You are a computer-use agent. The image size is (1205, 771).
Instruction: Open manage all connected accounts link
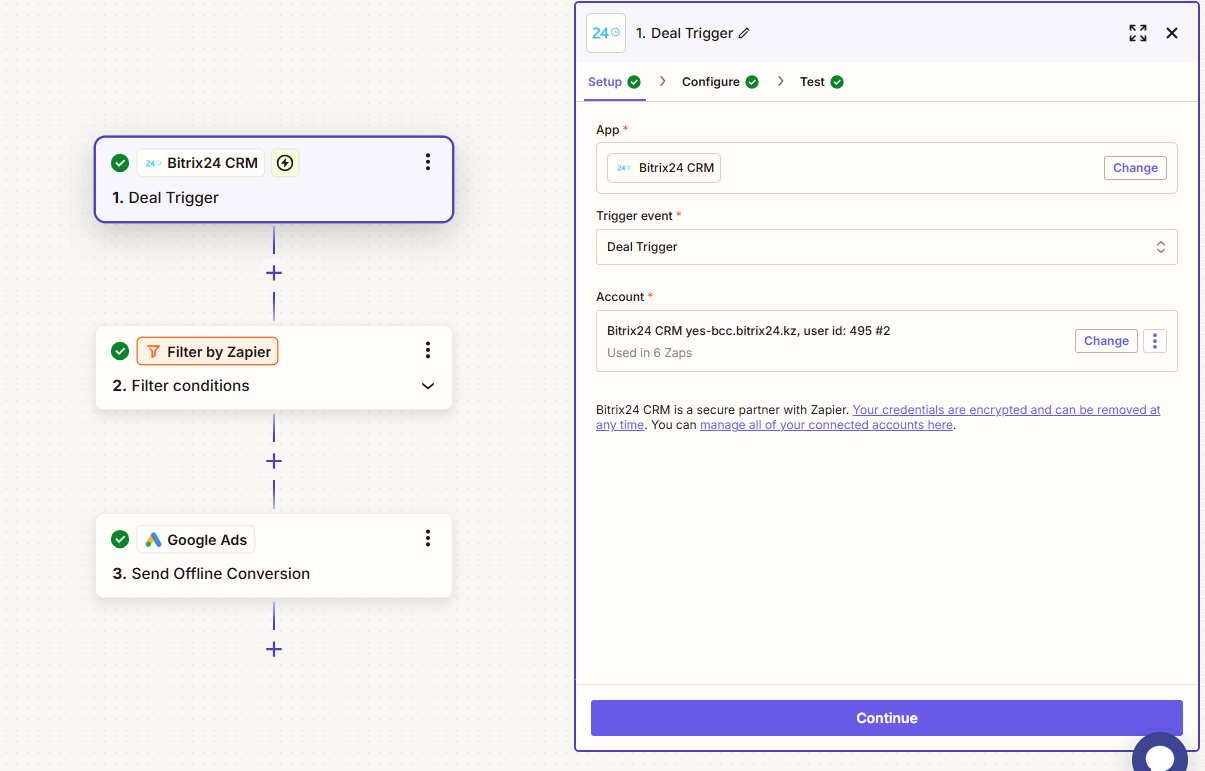click(826, 425)
